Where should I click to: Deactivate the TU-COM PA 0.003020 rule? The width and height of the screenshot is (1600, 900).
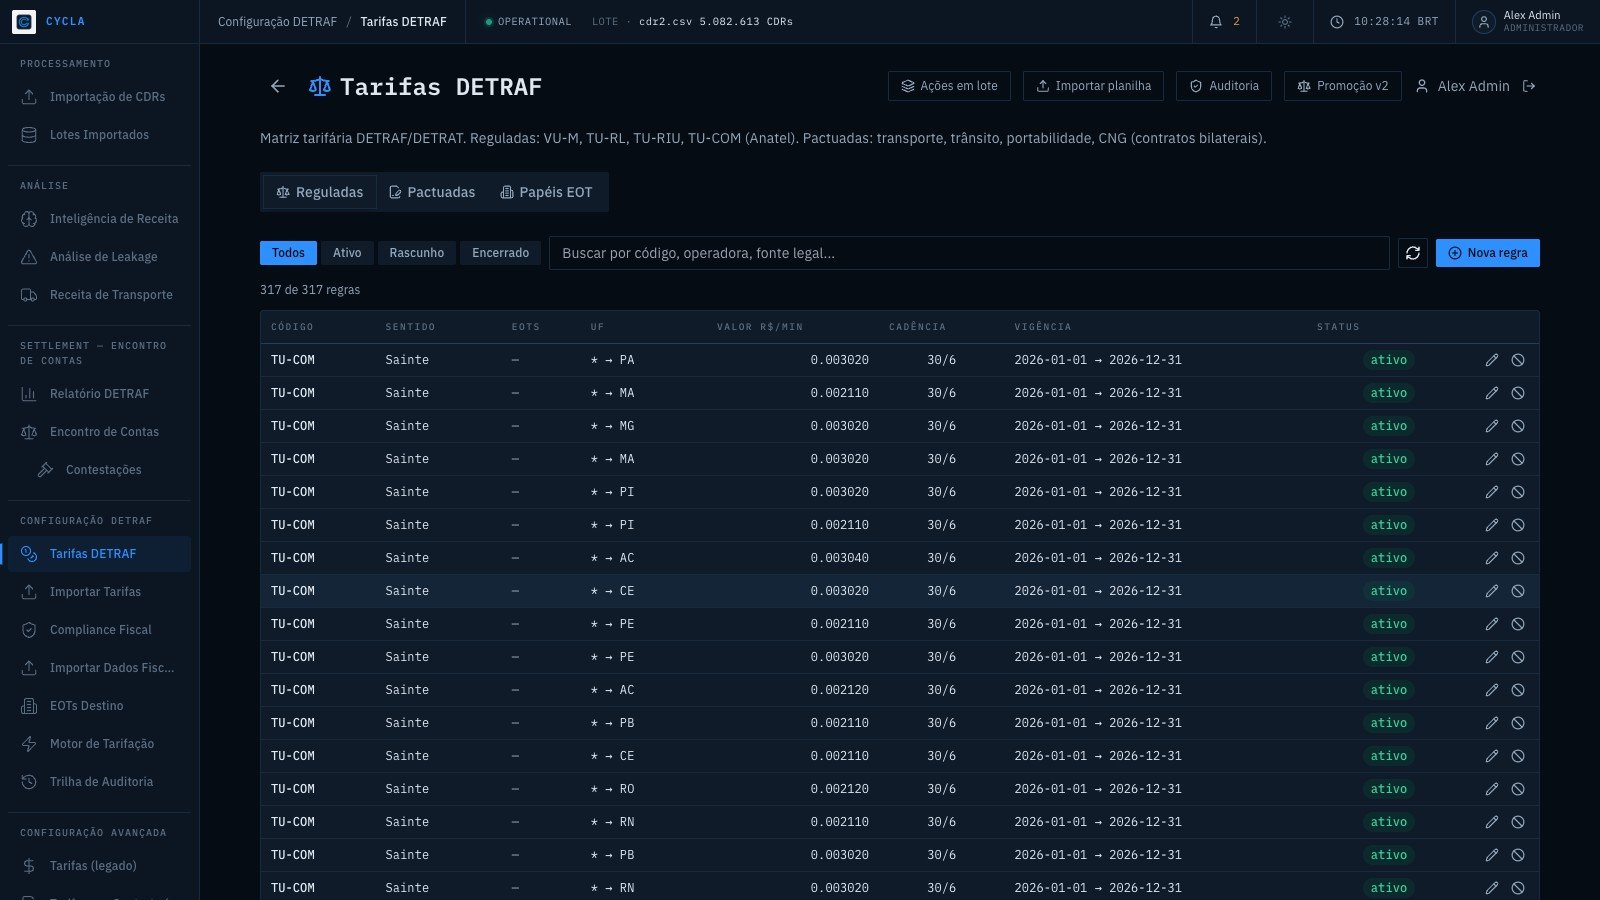1518,360
